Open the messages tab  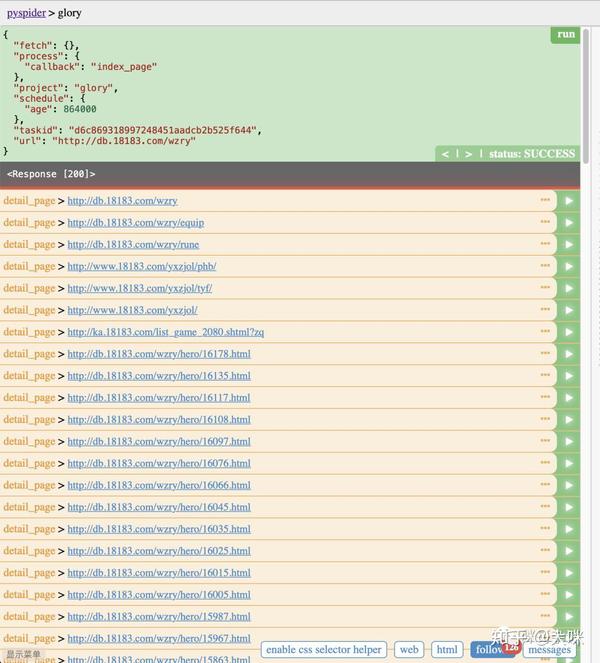click(549, 650)
